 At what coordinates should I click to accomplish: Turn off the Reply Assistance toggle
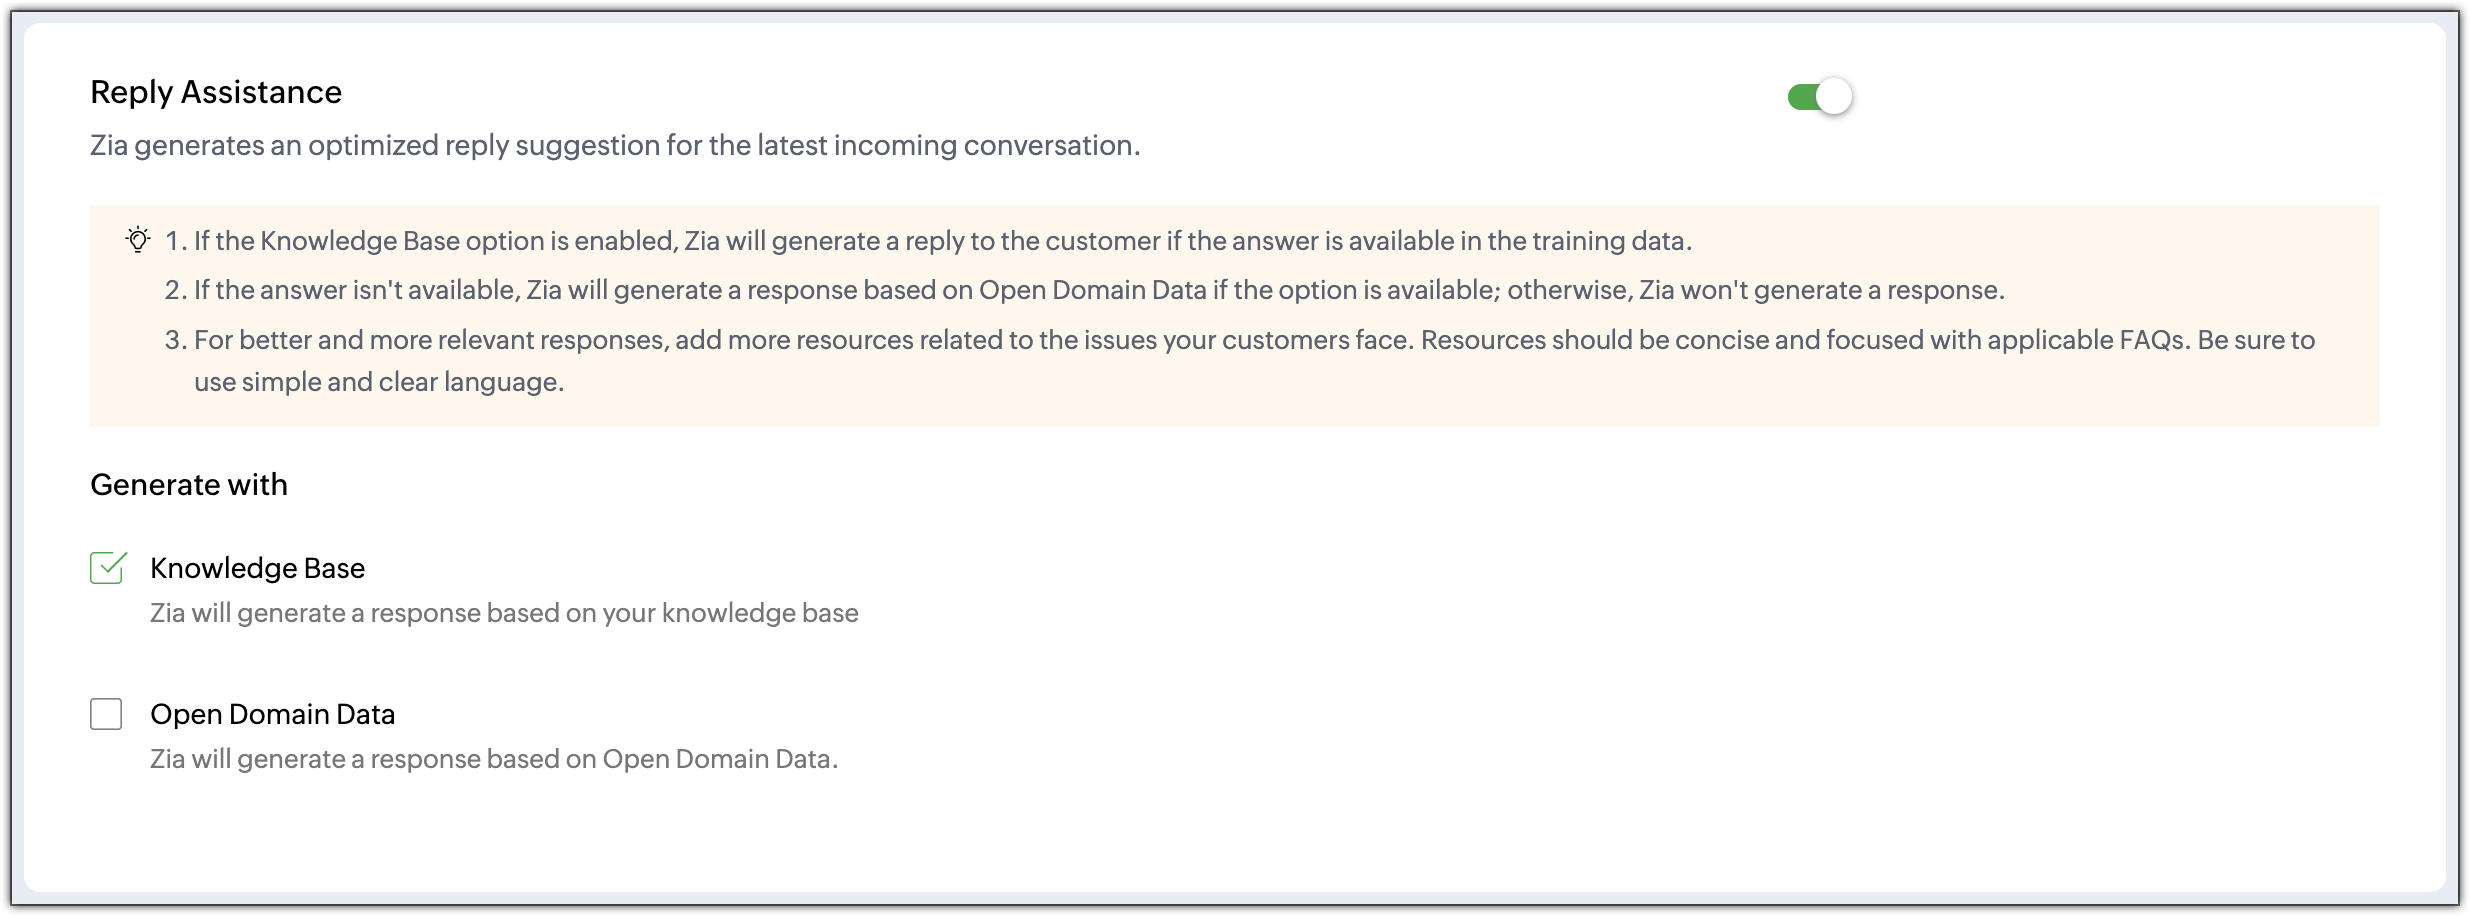point(1820,97)
